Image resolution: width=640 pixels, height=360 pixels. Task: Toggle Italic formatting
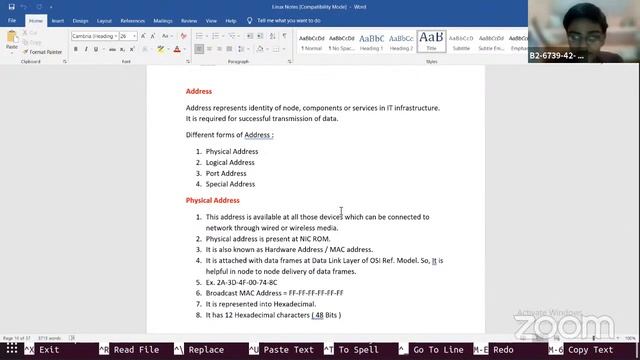coord(86,49)
